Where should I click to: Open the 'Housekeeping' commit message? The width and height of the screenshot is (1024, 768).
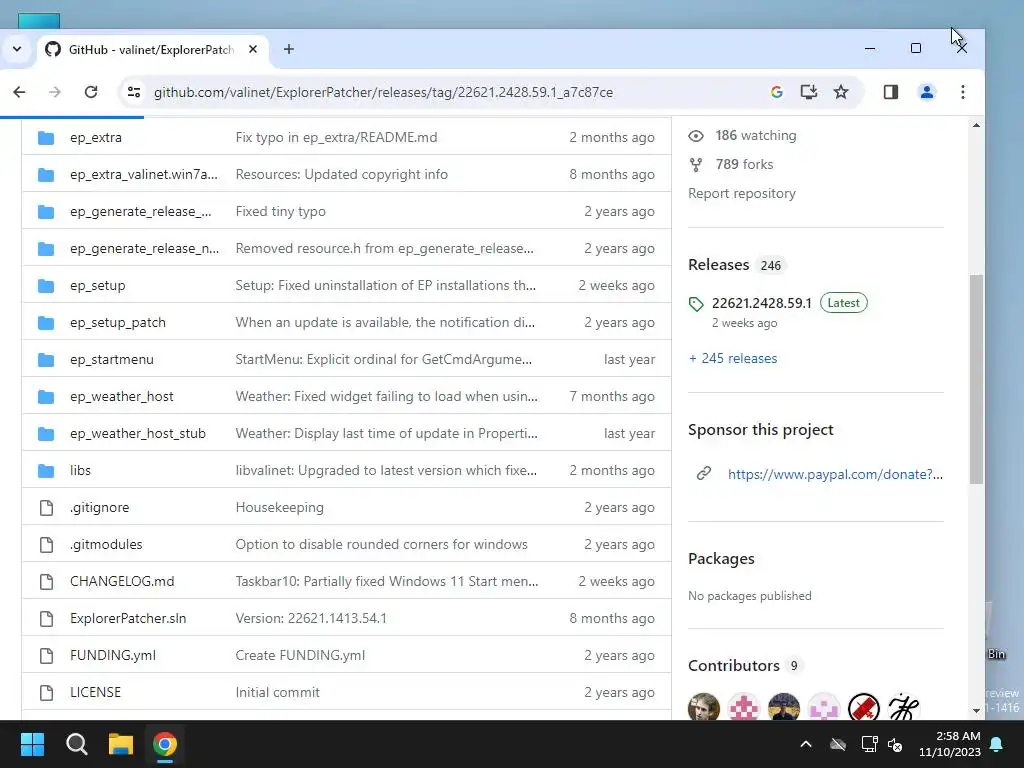point(280,507)
